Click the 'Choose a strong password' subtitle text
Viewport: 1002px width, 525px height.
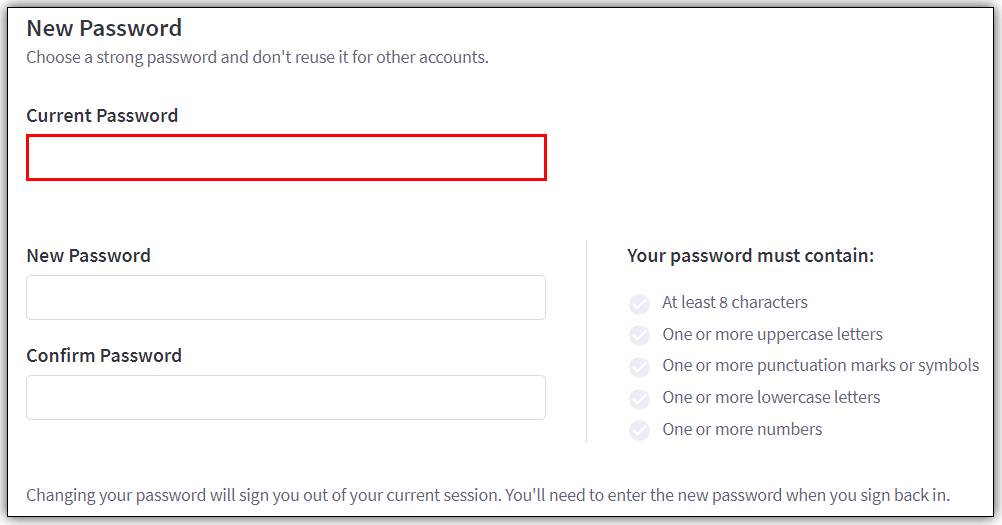tap(257, 57)
